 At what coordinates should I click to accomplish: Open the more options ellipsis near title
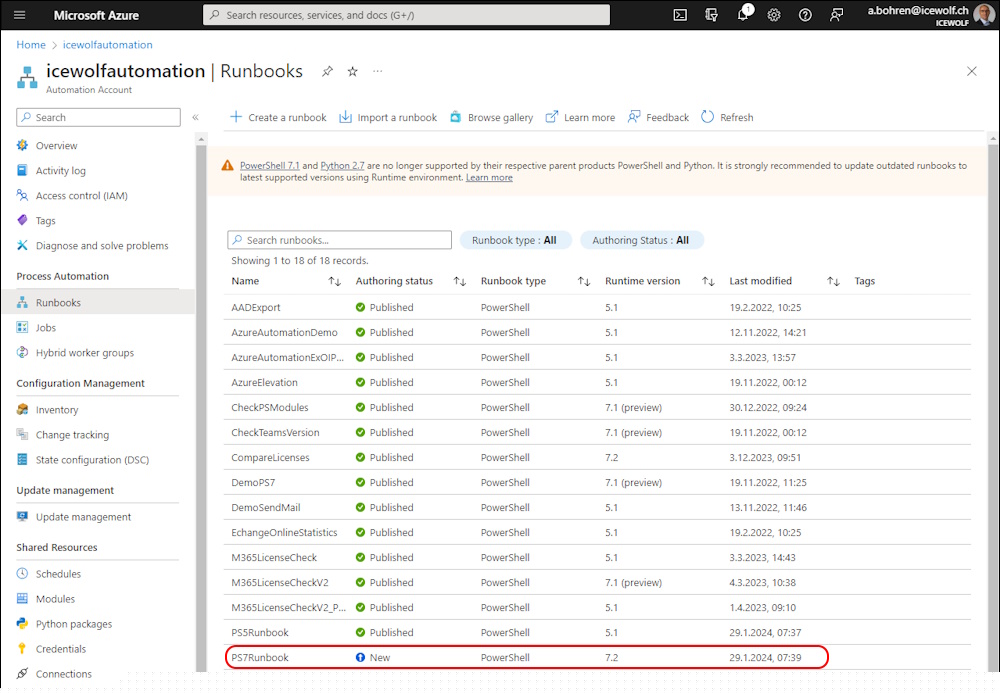coord(378,71)
